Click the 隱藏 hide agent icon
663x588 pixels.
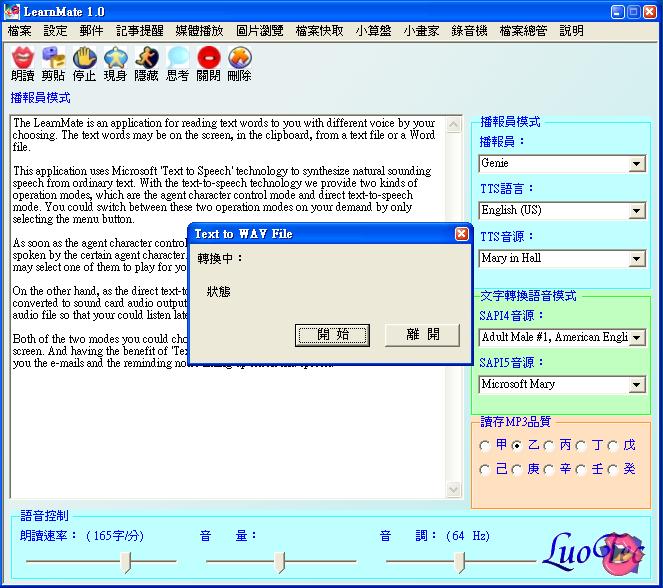146,57
